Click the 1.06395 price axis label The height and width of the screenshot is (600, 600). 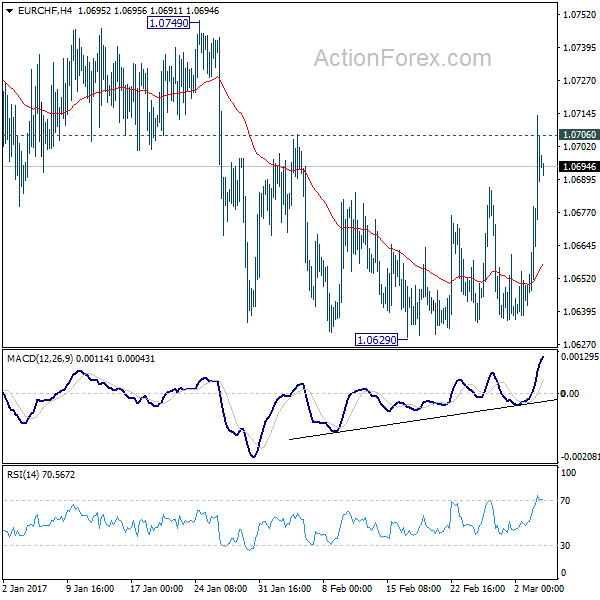[579, 311]
